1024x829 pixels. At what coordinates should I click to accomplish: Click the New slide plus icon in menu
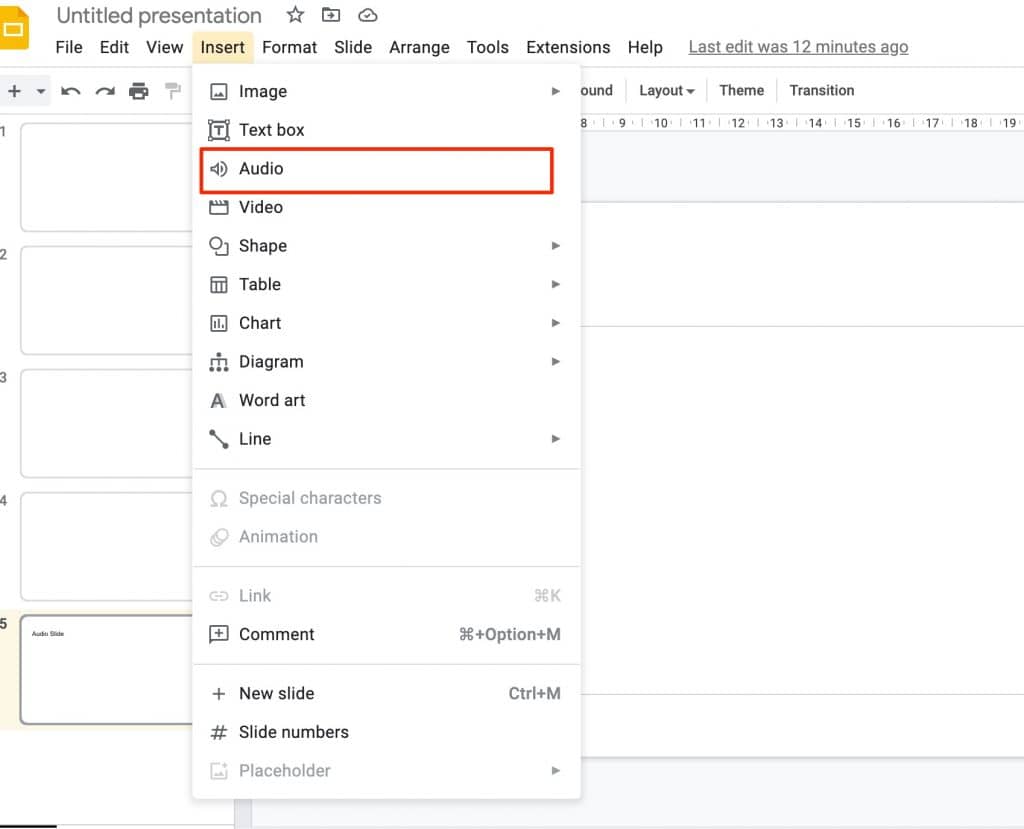point(219,694)
